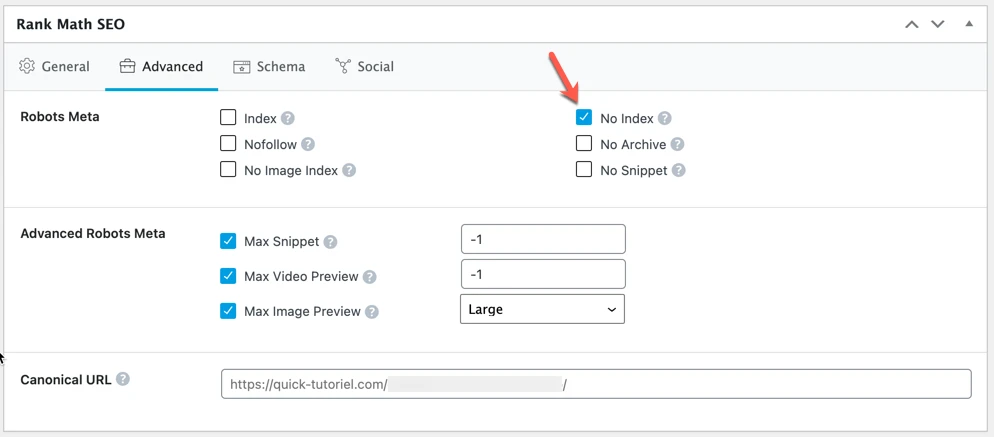Click the Robots Meta label

60,117
